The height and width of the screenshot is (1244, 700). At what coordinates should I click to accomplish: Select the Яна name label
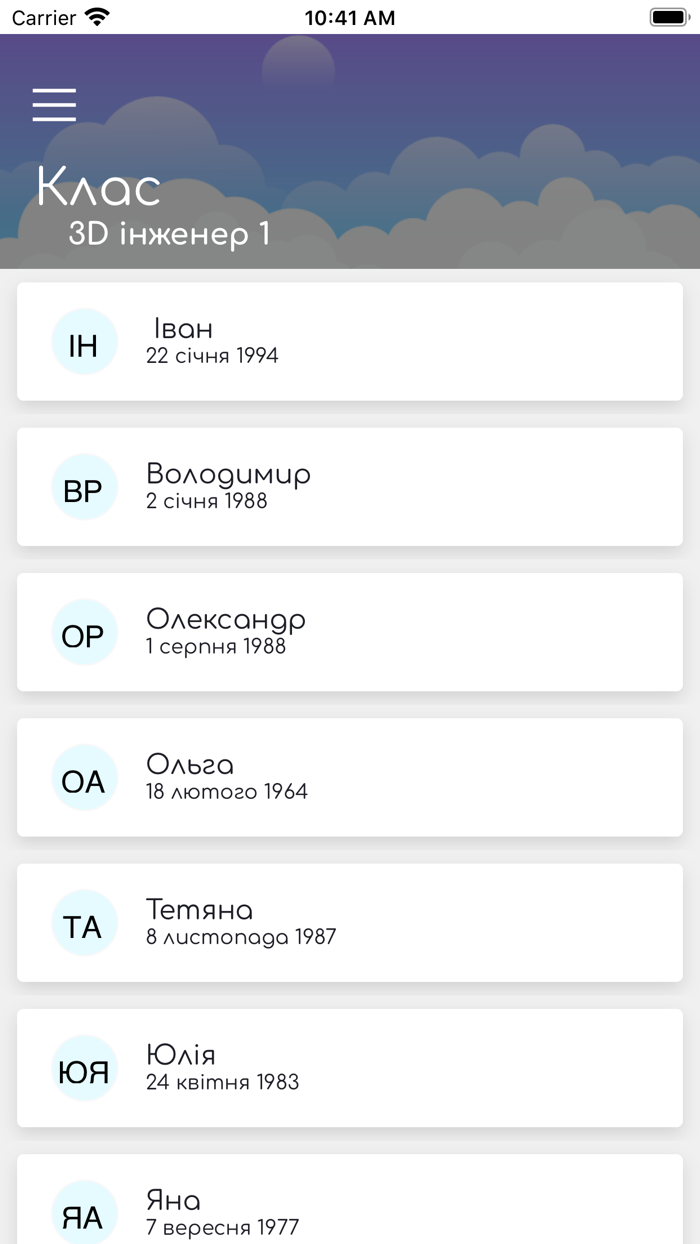tap(173, 1200)
